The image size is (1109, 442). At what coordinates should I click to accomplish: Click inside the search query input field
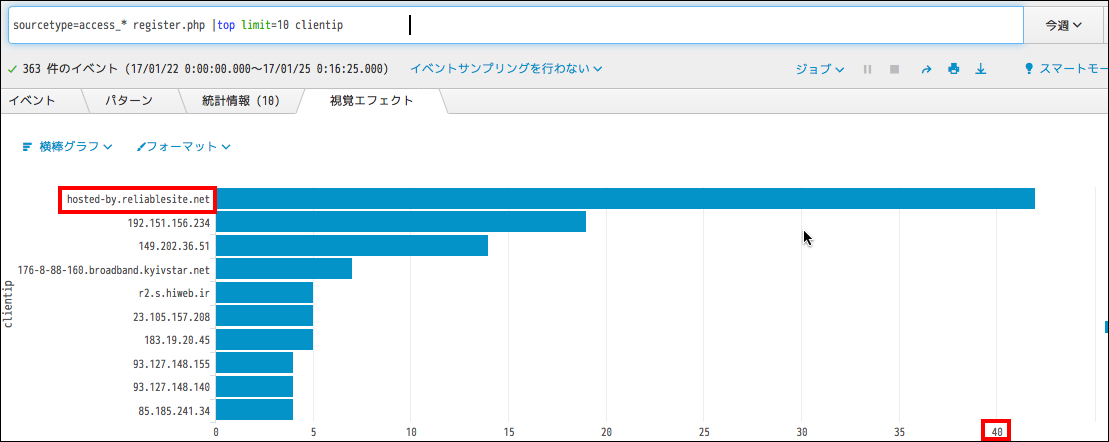tap(600, 25)
